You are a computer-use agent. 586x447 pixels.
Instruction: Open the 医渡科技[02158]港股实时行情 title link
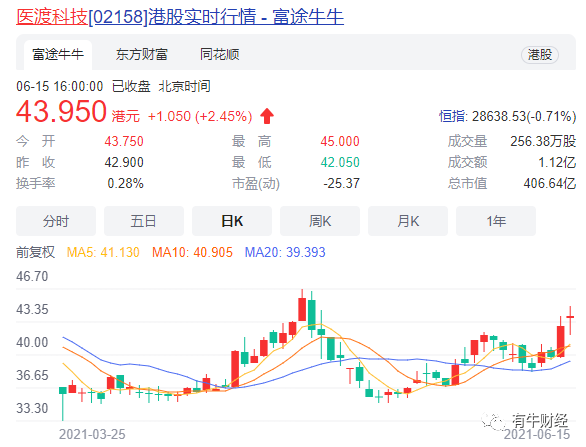tap(180, 17)
